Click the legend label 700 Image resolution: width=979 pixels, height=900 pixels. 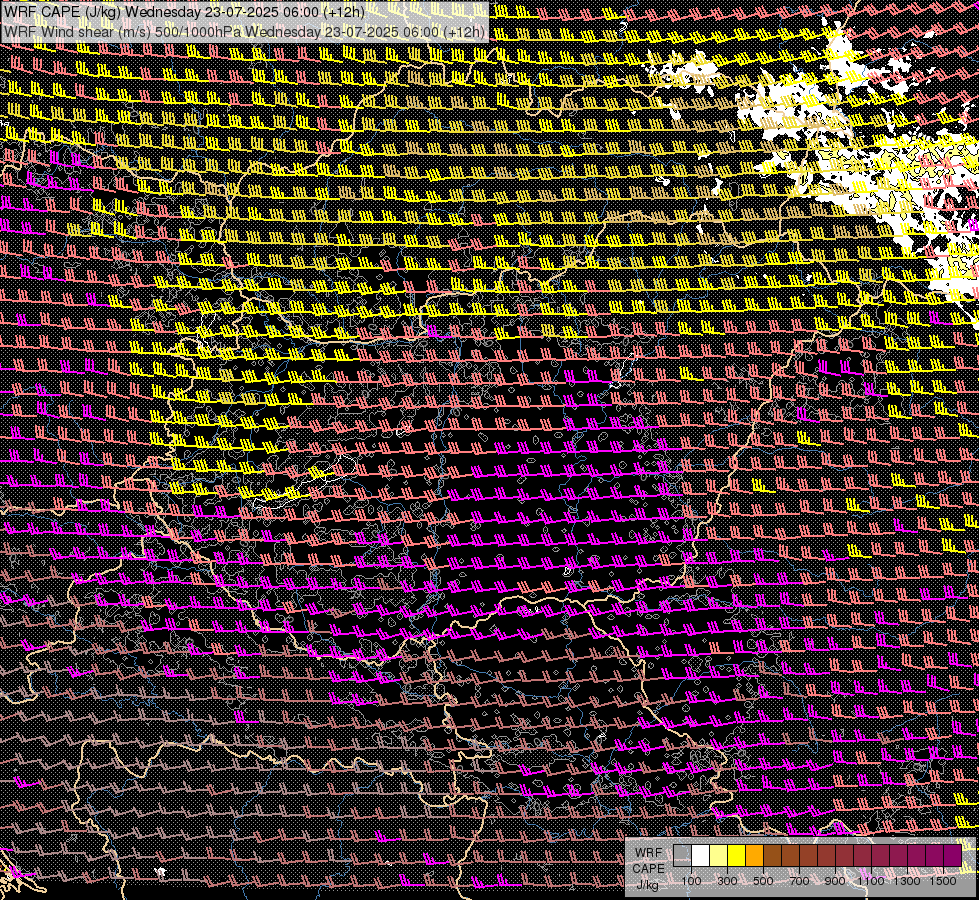[799, 881]
